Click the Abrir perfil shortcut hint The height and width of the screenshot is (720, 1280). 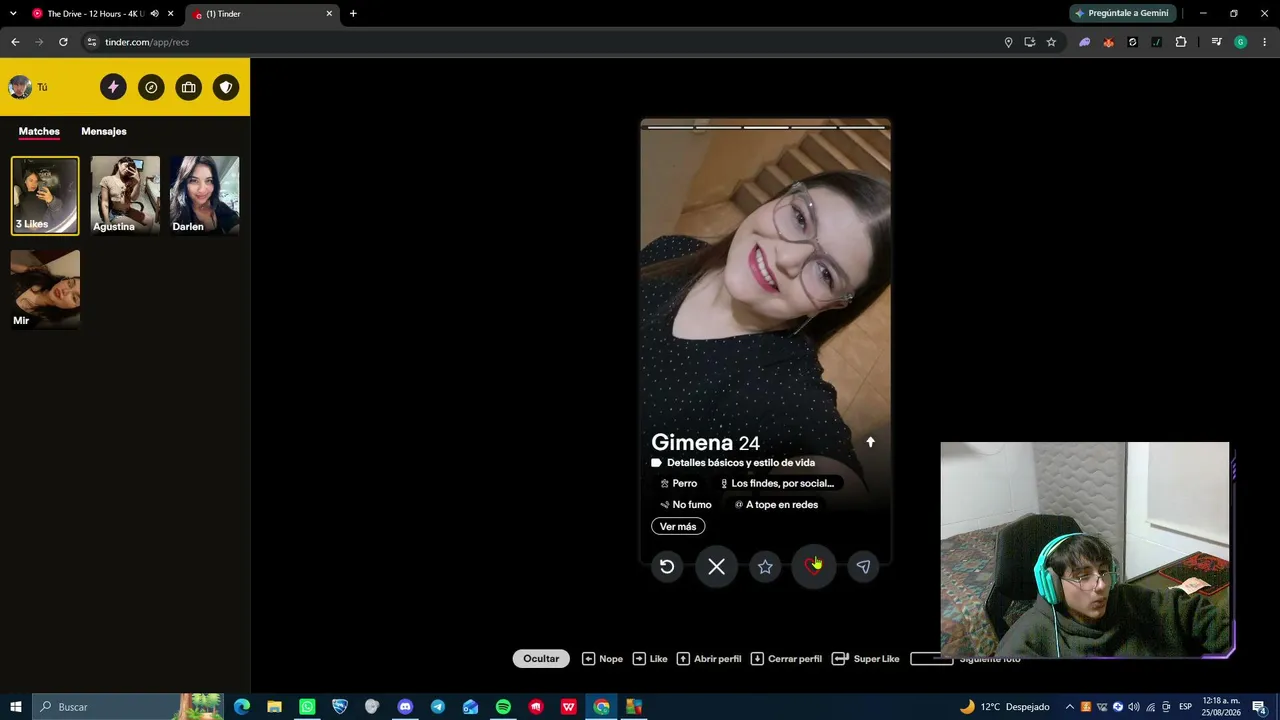coord(709,659)
